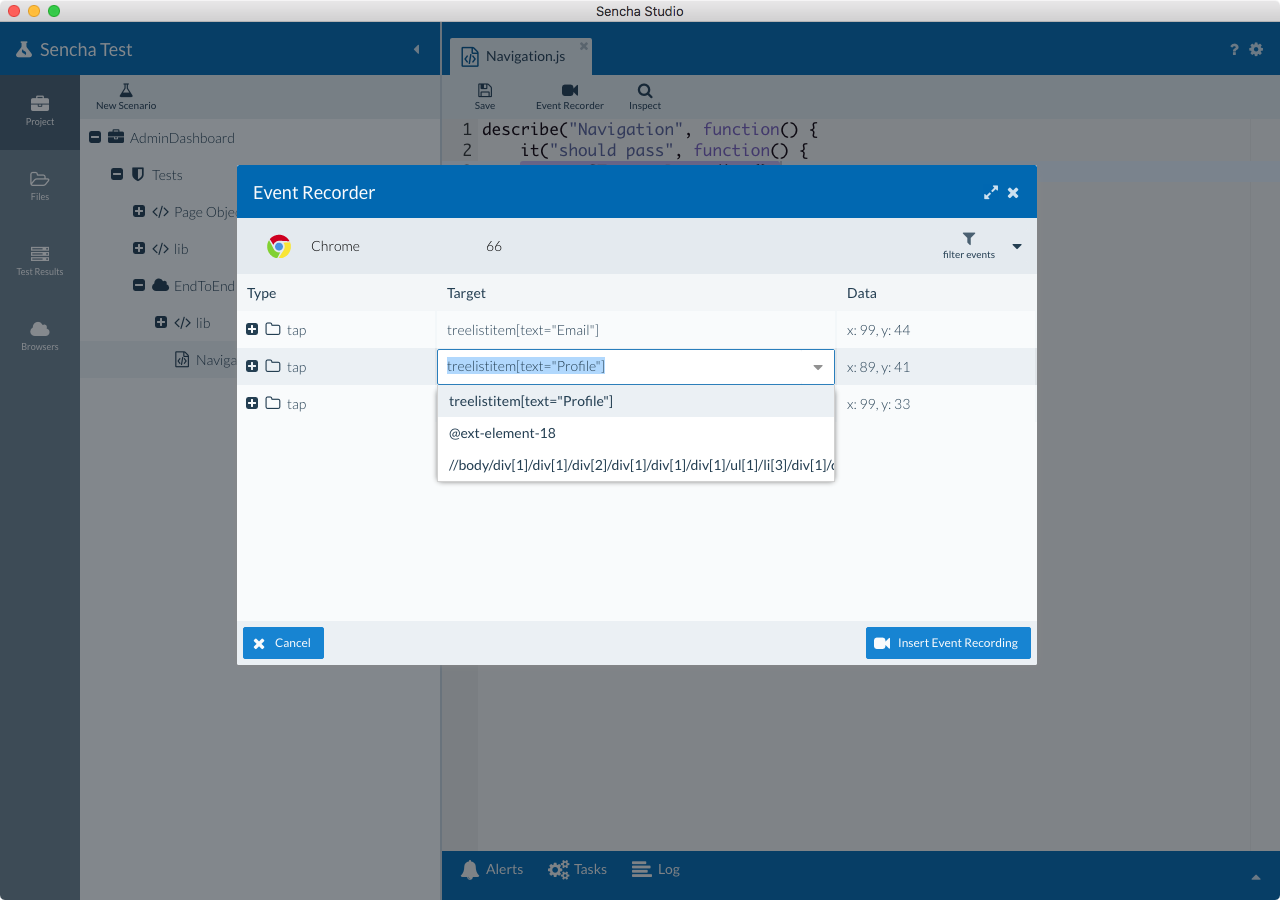Maximize the Event Recorder dialog
Image resolution: width=1280 pixels, height=900 pixels.
point(991,192)
